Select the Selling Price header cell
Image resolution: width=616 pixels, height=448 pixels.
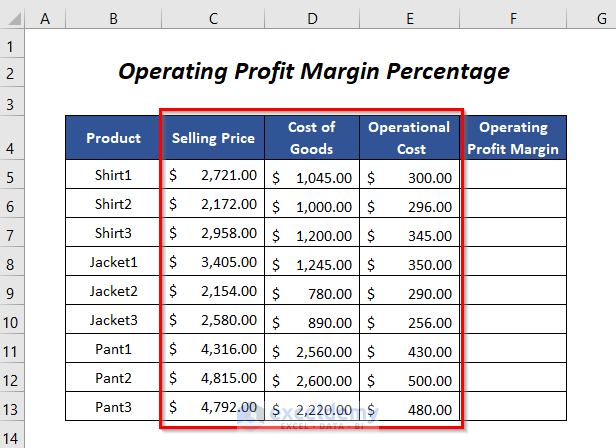coord(213,138)
